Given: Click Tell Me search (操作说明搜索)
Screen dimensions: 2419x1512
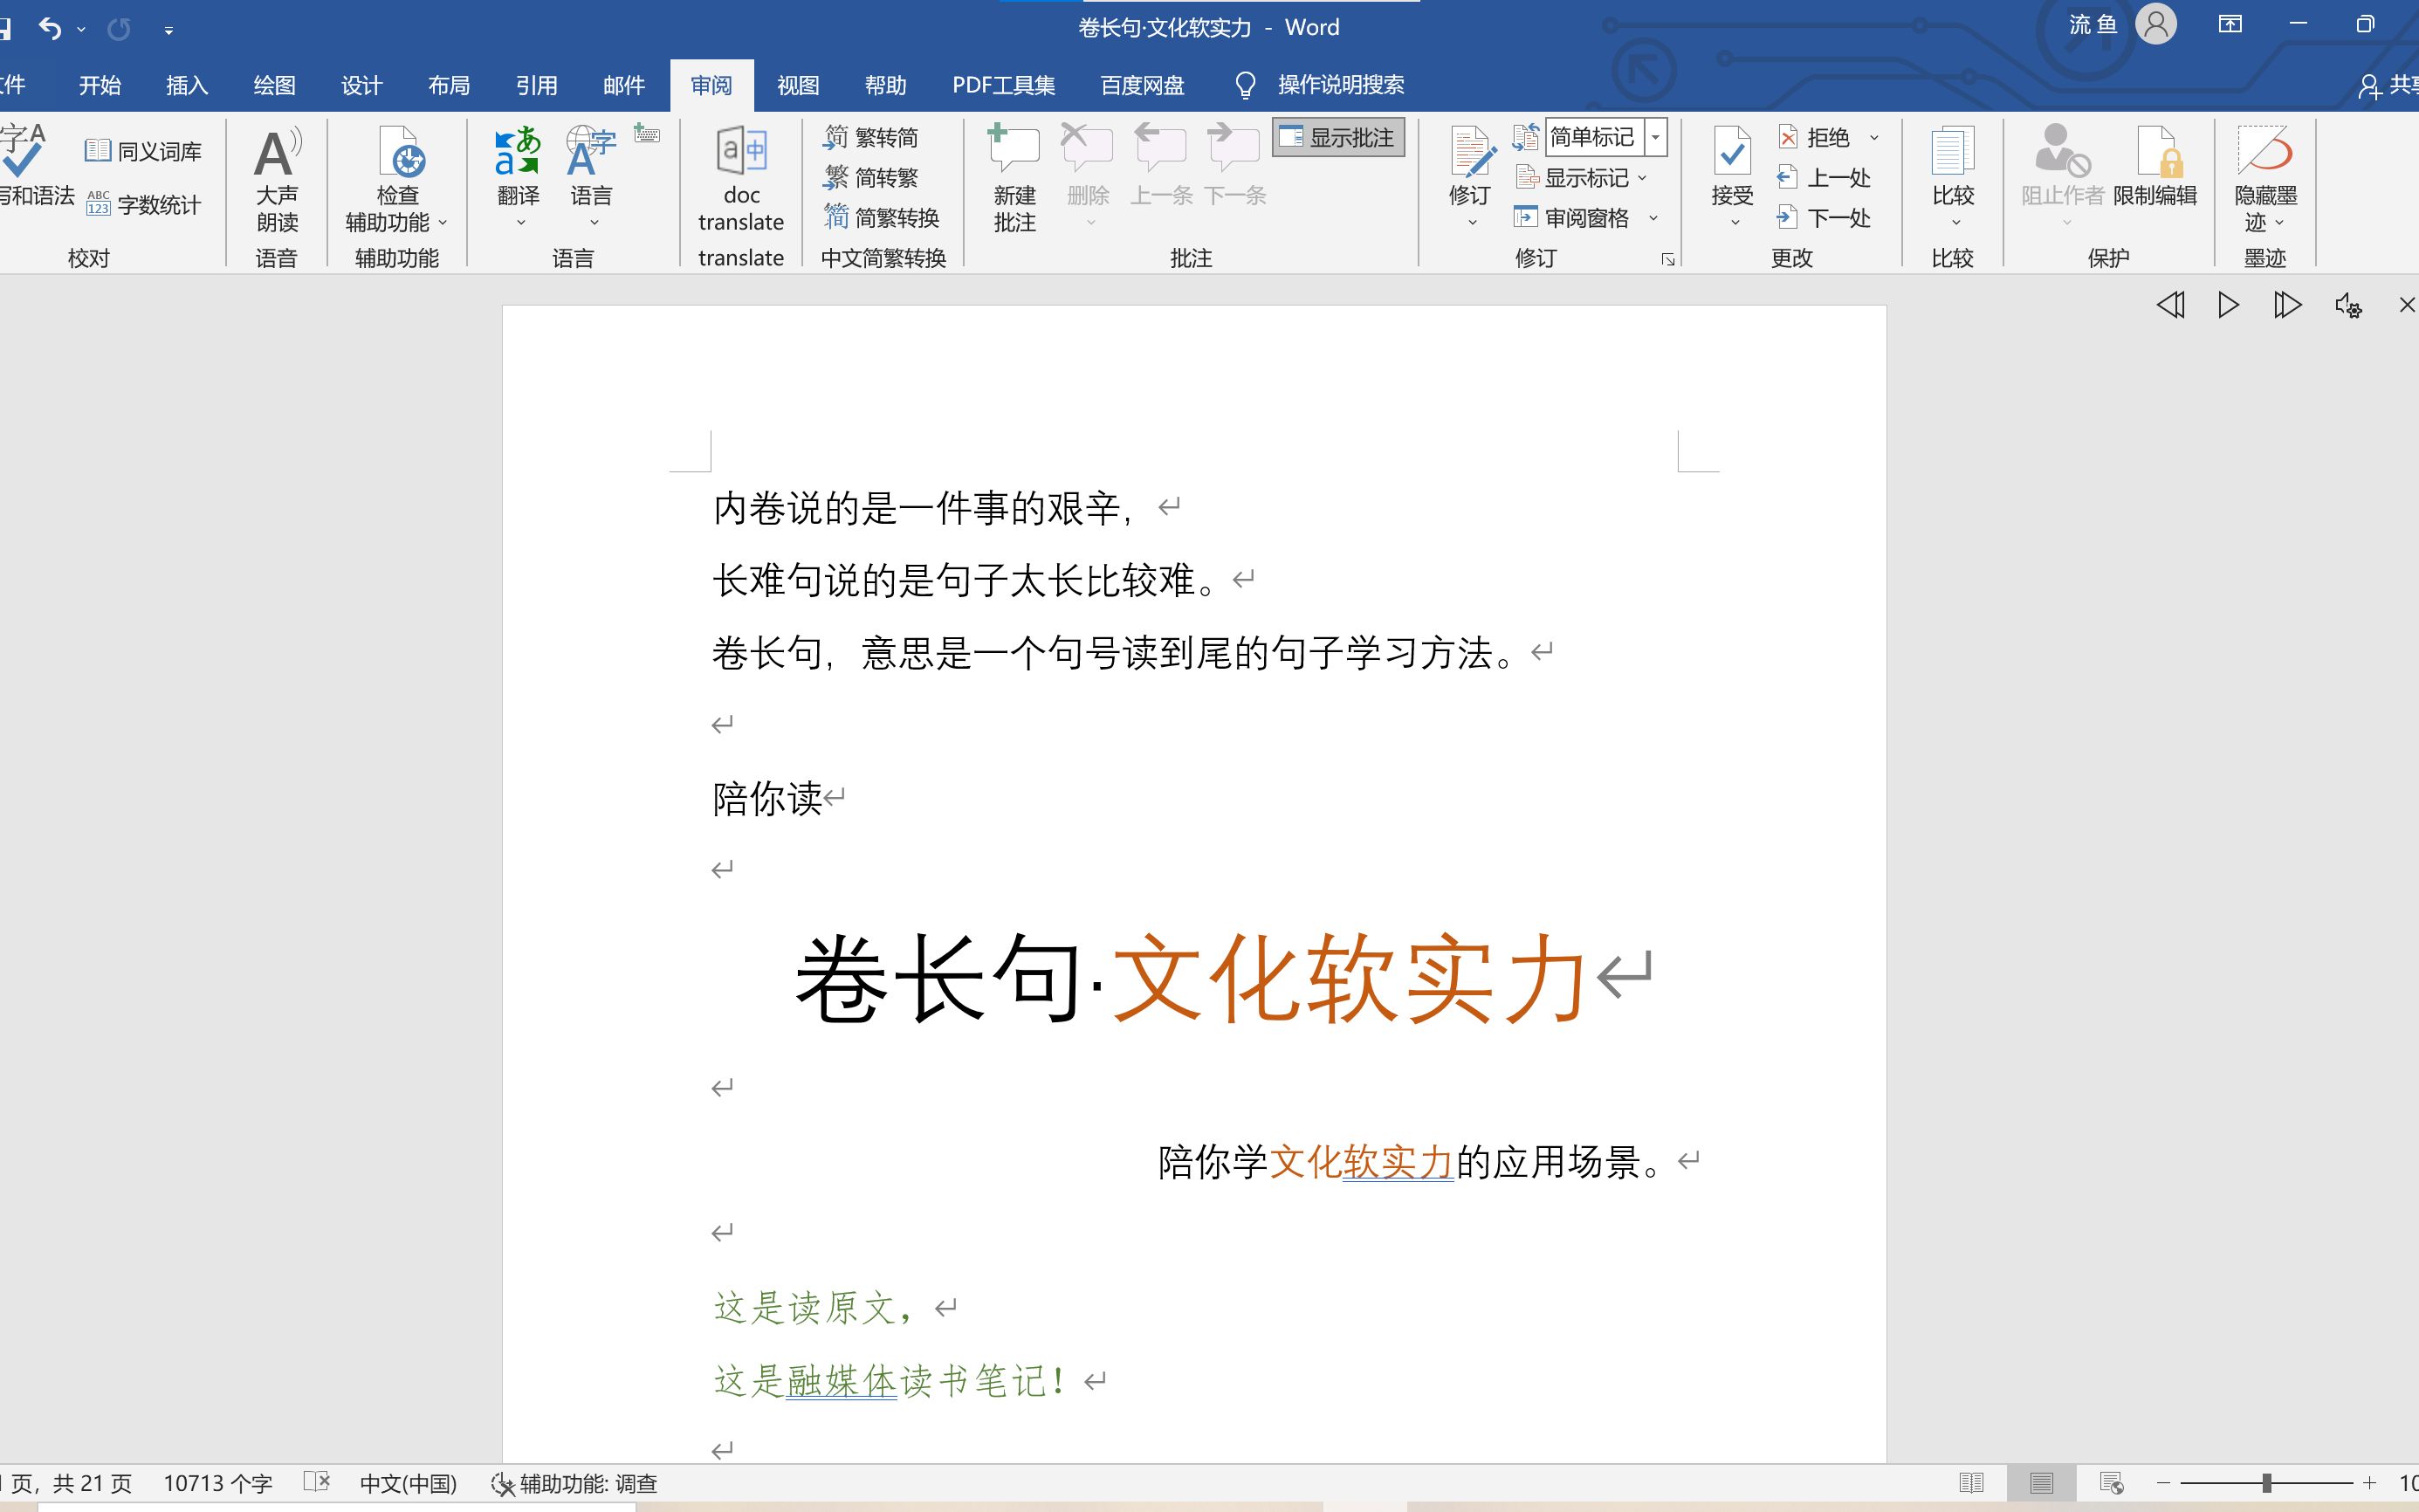Looking at the screenshot, I should click(1320, 85).
